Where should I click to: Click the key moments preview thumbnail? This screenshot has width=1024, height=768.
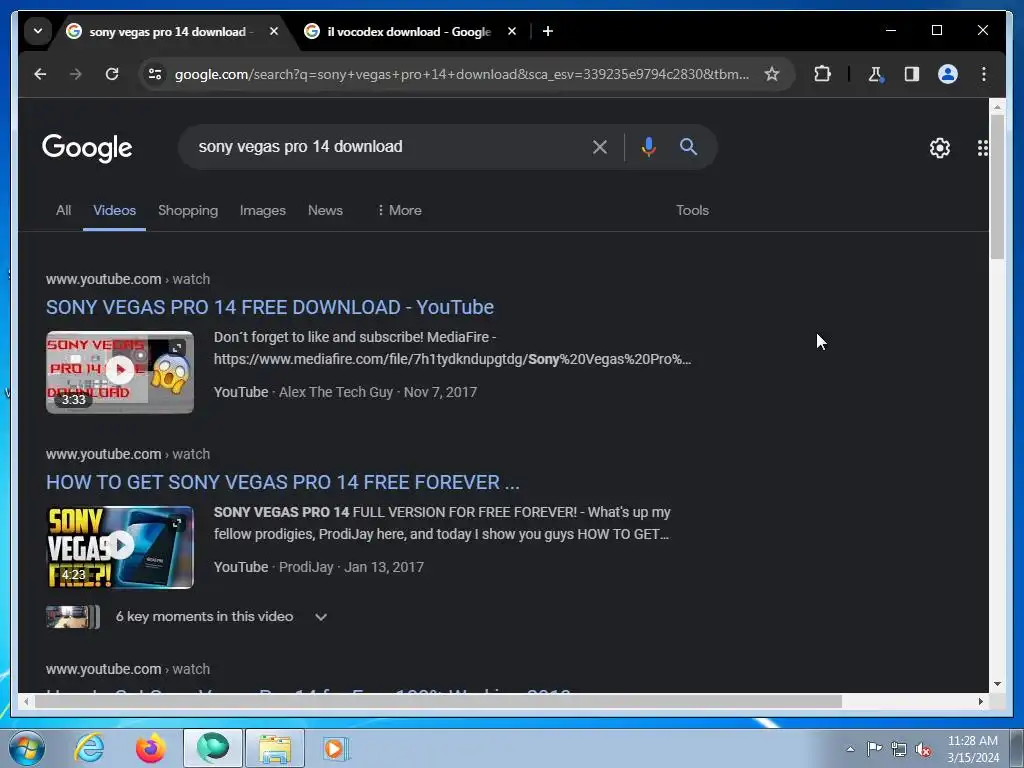[72, 617]
